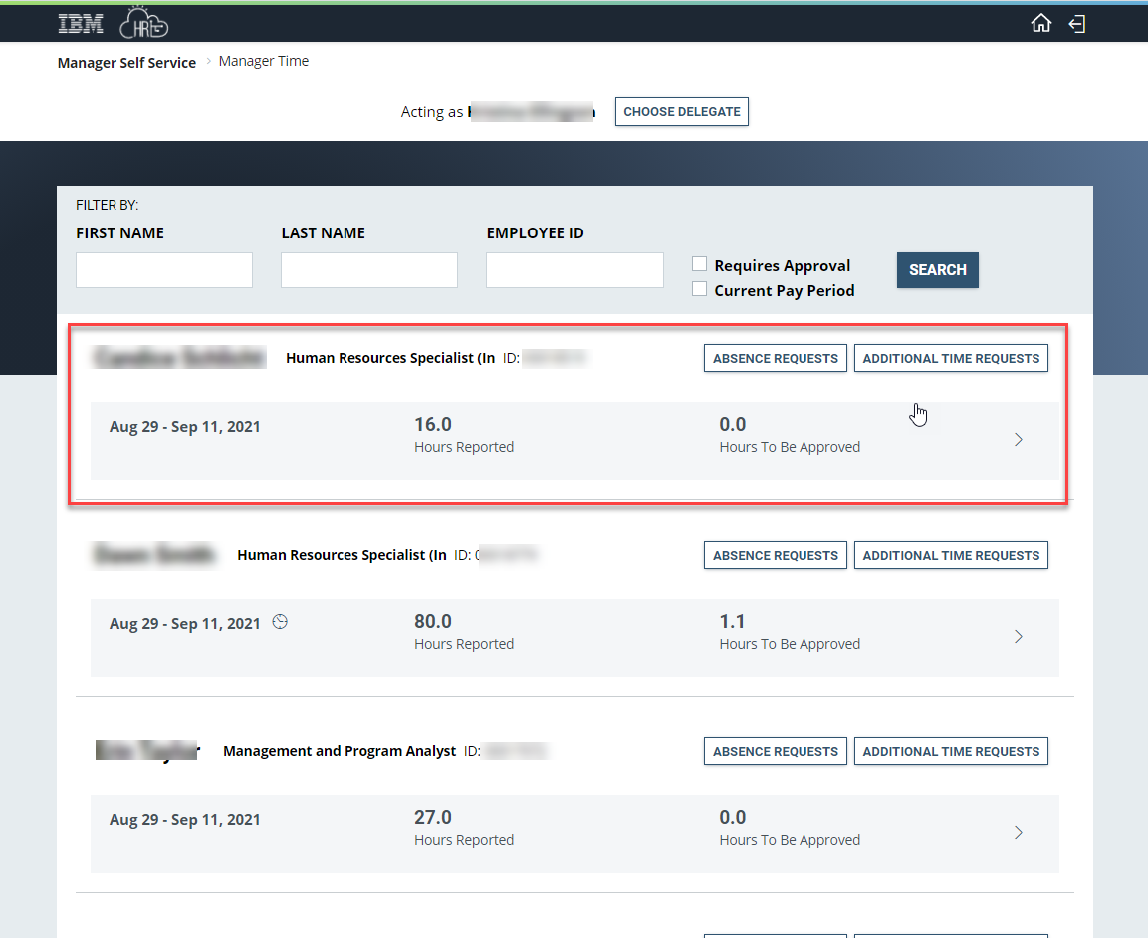Open Manager Self Service breadcrumb
The width and height of the screenshot is (1148, 938).
tap(126, 62)
